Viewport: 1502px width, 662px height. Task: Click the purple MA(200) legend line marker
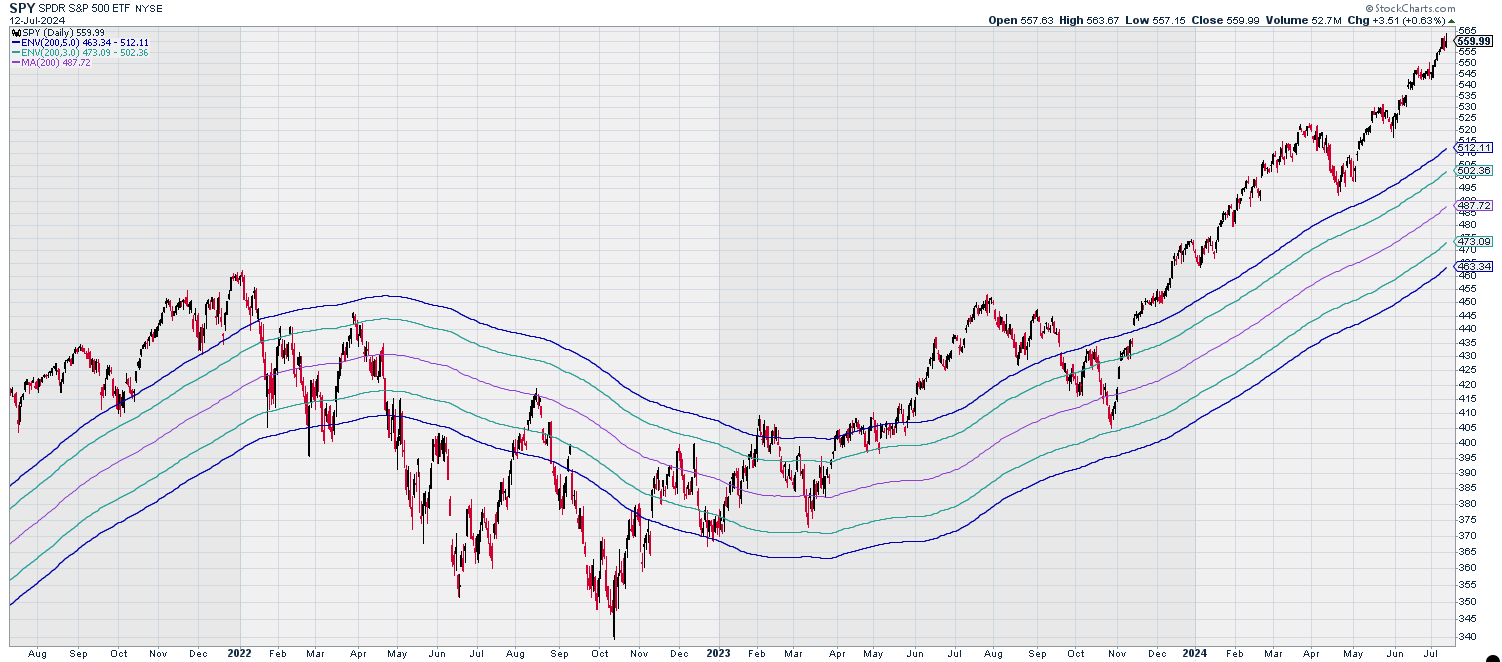pos(14,62)
